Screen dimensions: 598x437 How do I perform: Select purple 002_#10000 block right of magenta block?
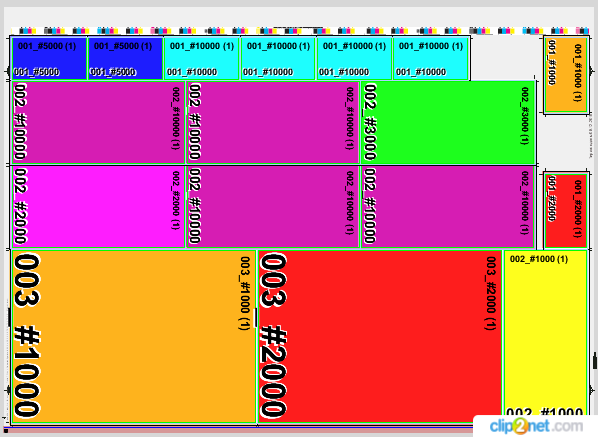273,206
